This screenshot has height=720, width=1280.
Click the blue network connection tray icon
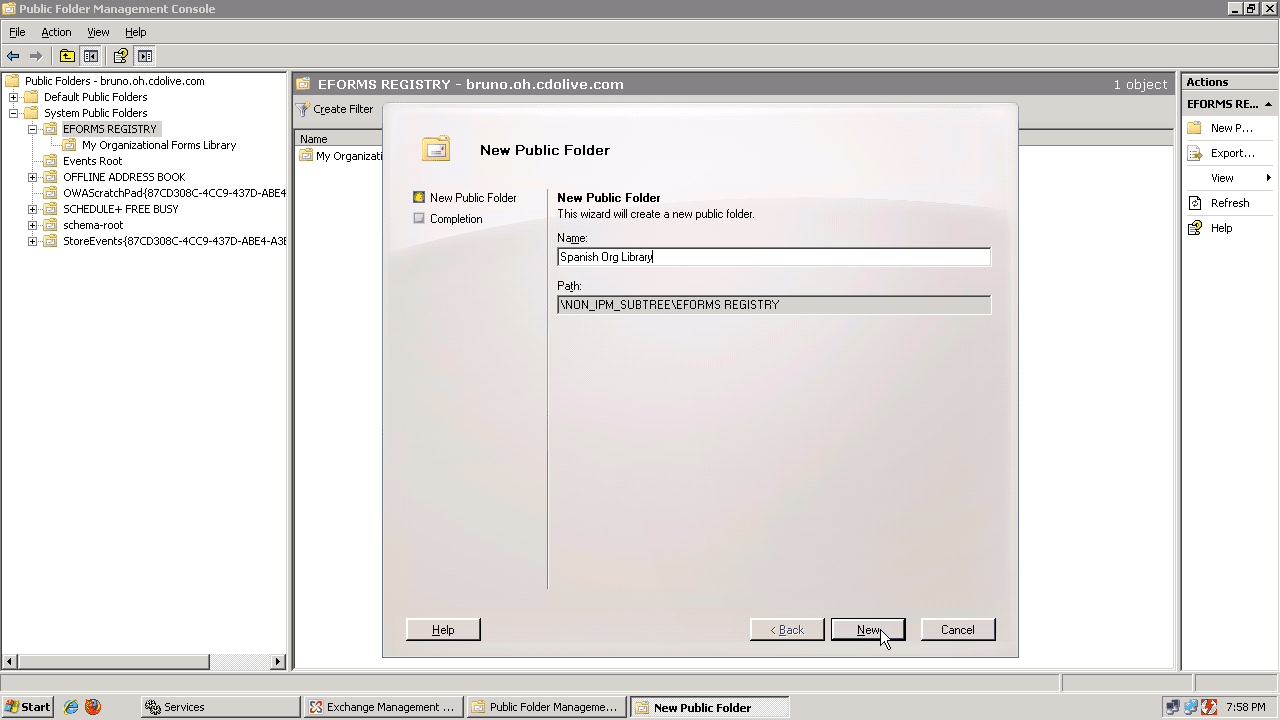[1191, 707]
